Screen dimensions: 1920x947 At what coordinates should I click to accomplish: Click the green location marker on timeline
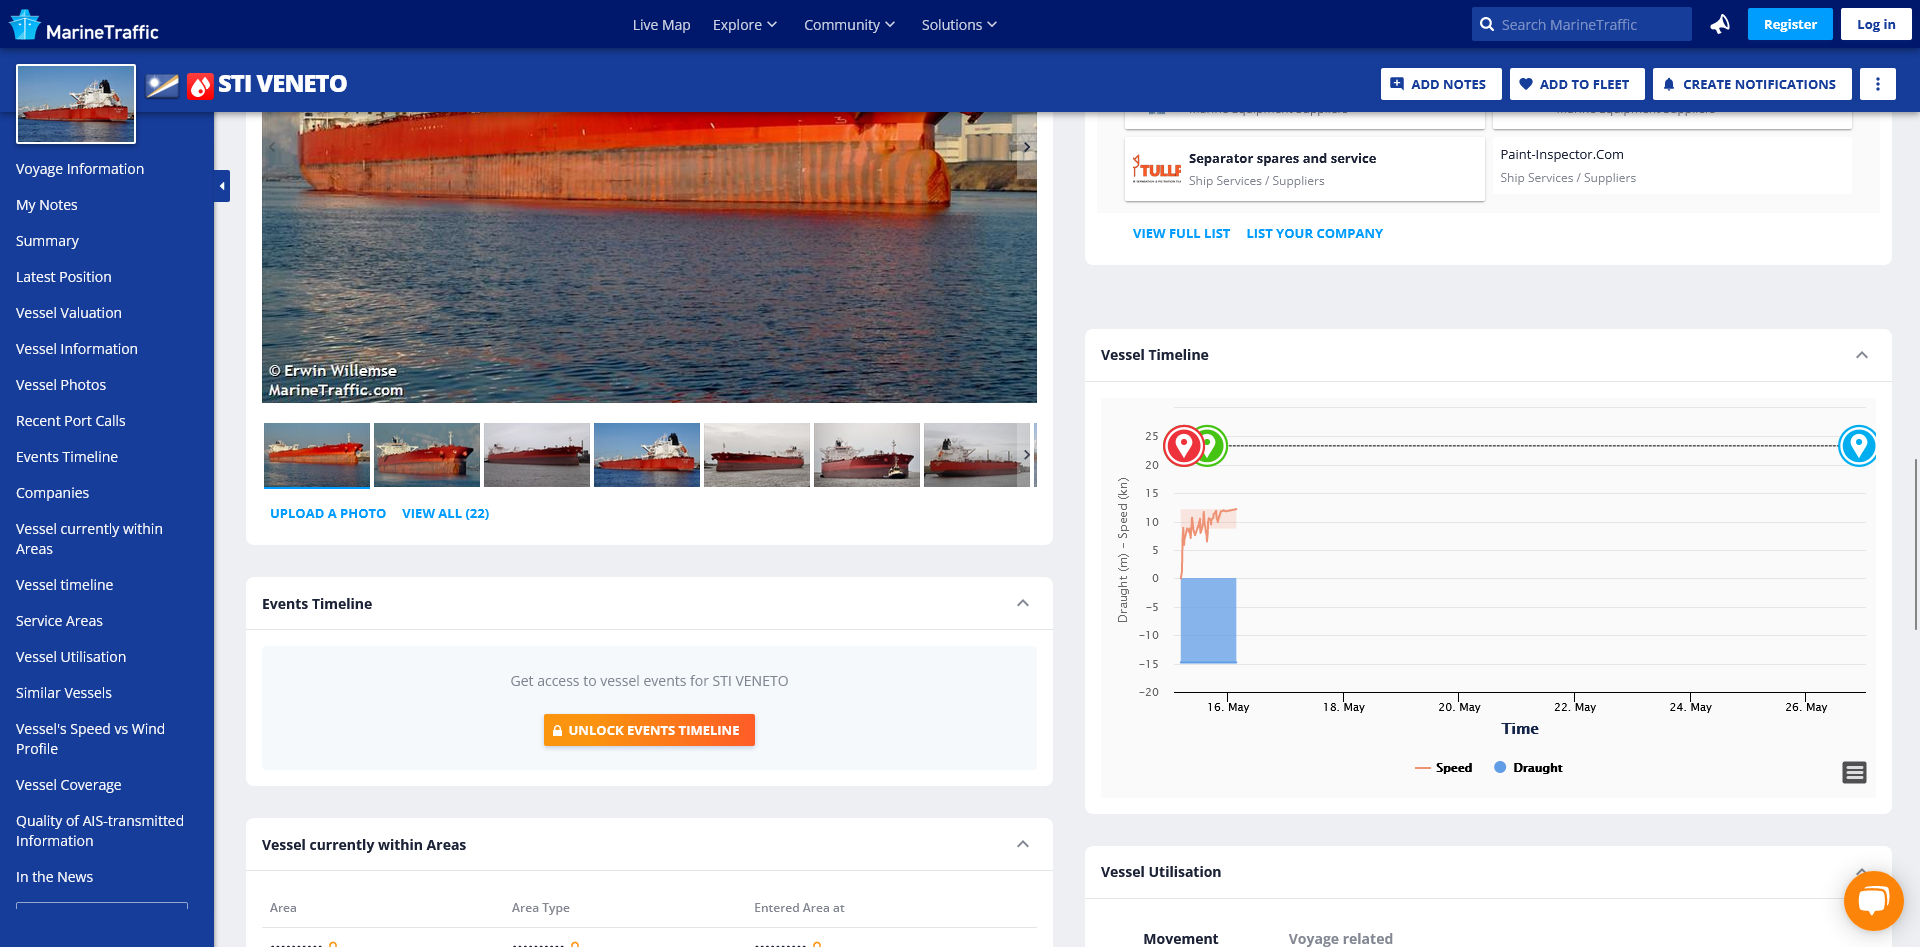coord(1212,445)
